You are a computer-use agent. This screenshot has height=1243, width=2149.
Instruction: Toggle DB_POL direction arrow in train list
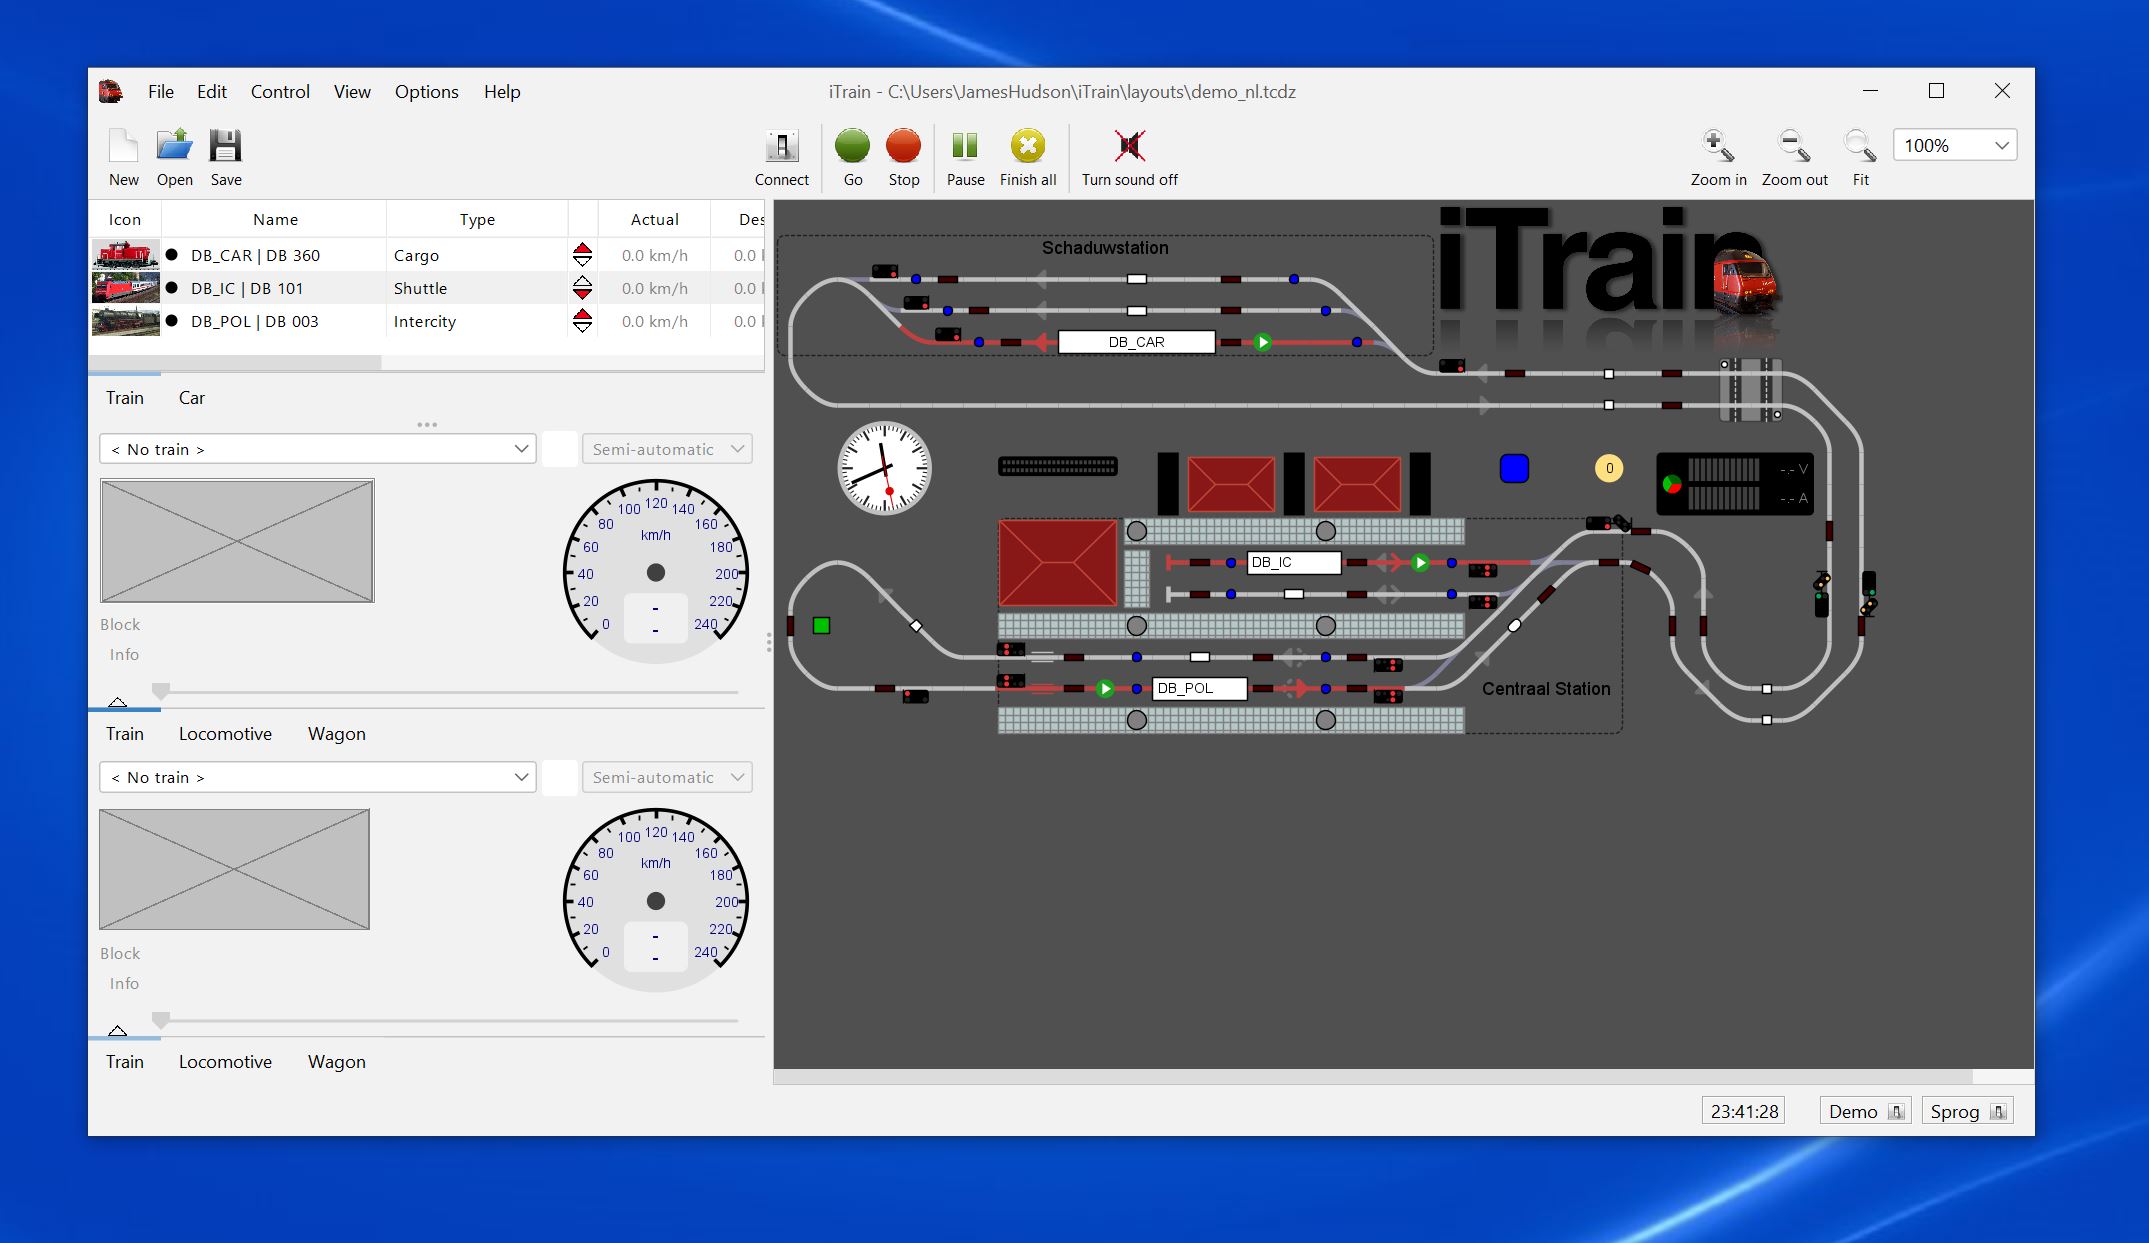point(582,321)
